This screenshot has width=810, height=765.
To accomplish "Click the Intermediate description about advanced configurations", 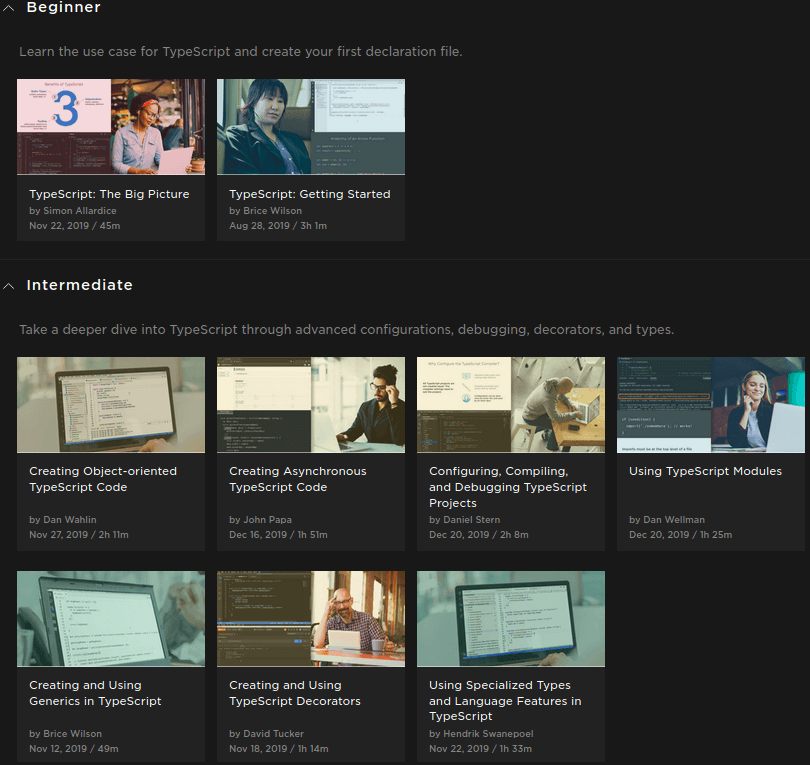I will pos(347,330).
